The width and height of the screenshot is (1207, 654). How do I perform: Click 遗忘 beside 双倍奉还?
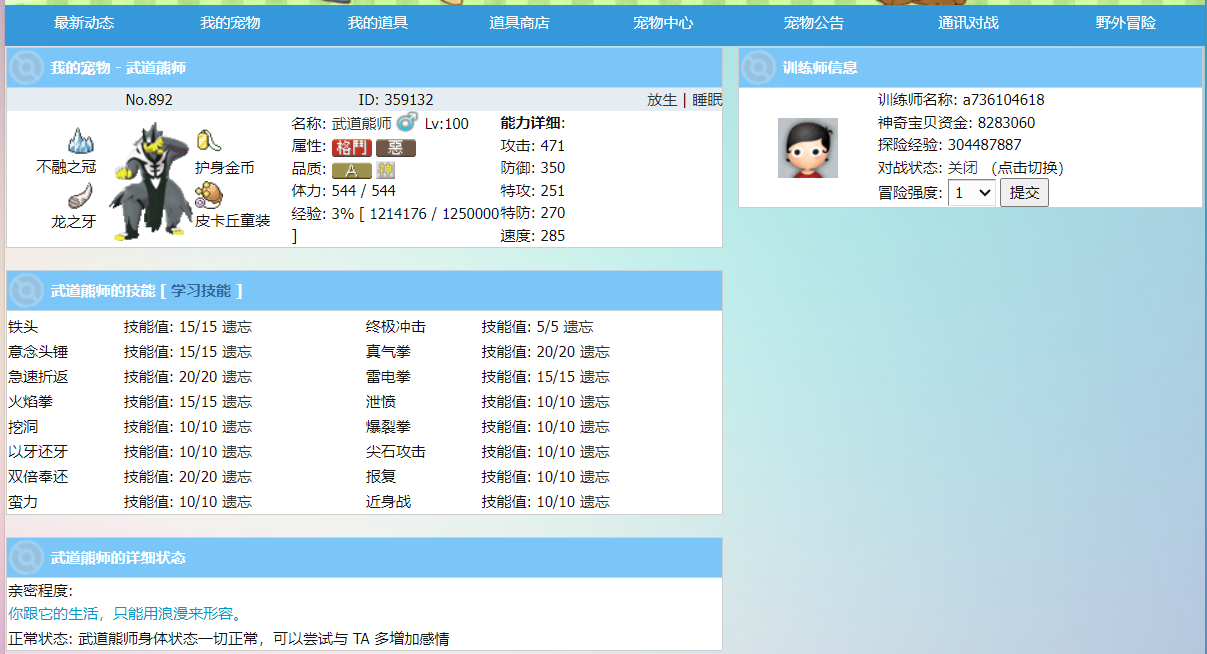point(237,477)
